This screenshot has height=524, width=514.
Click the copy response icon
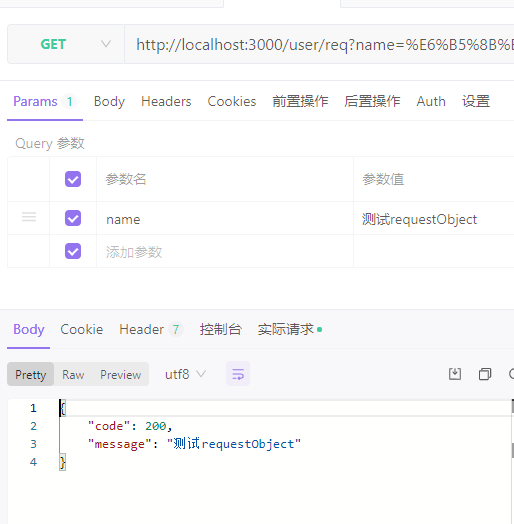point(485,374)
